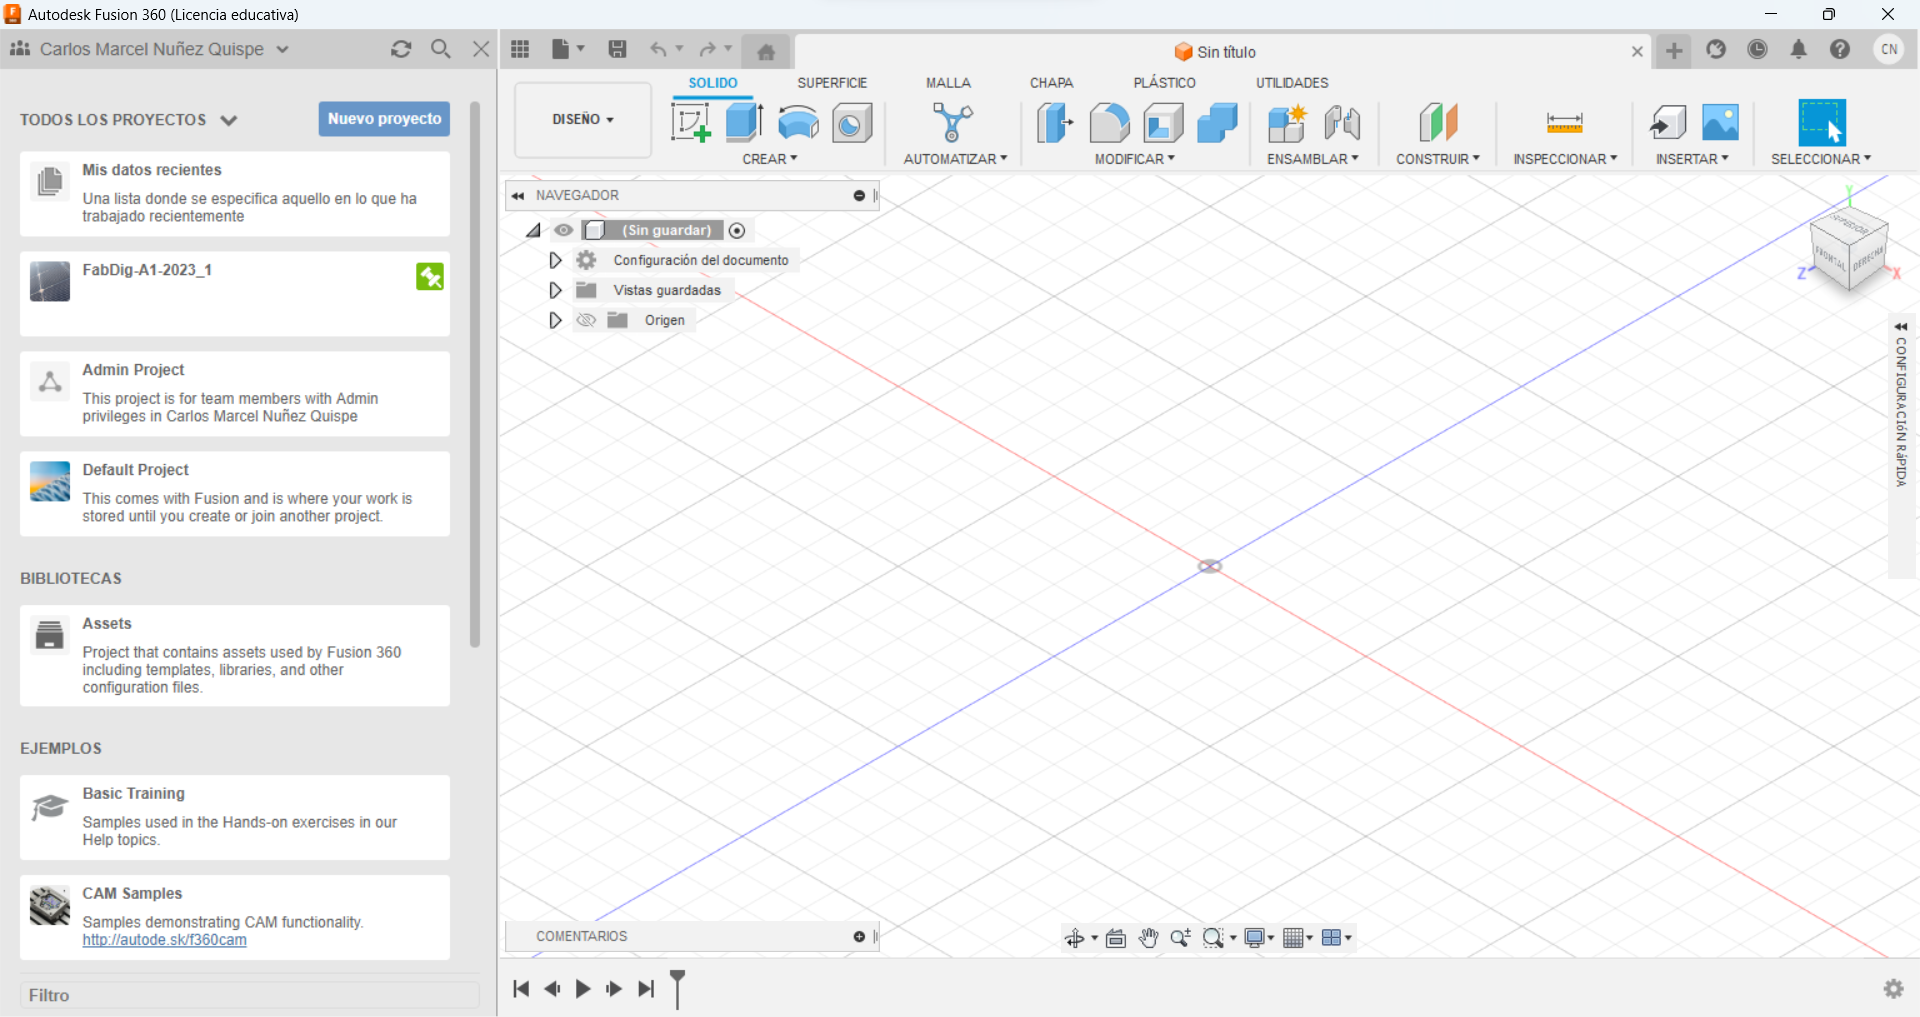Toggle visibility of the unsaved root component
The image size is (1920, 1017).
pyautogui.click(x=564, y=230)
